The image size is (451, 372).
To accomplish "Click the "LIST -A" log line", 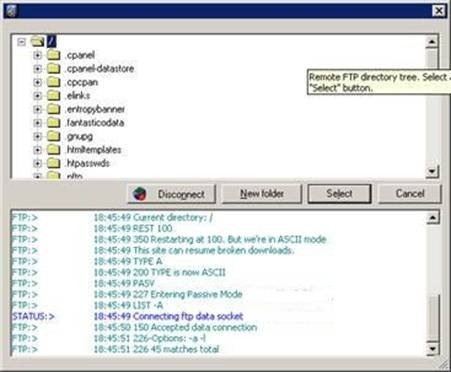I will click(128, 305).
